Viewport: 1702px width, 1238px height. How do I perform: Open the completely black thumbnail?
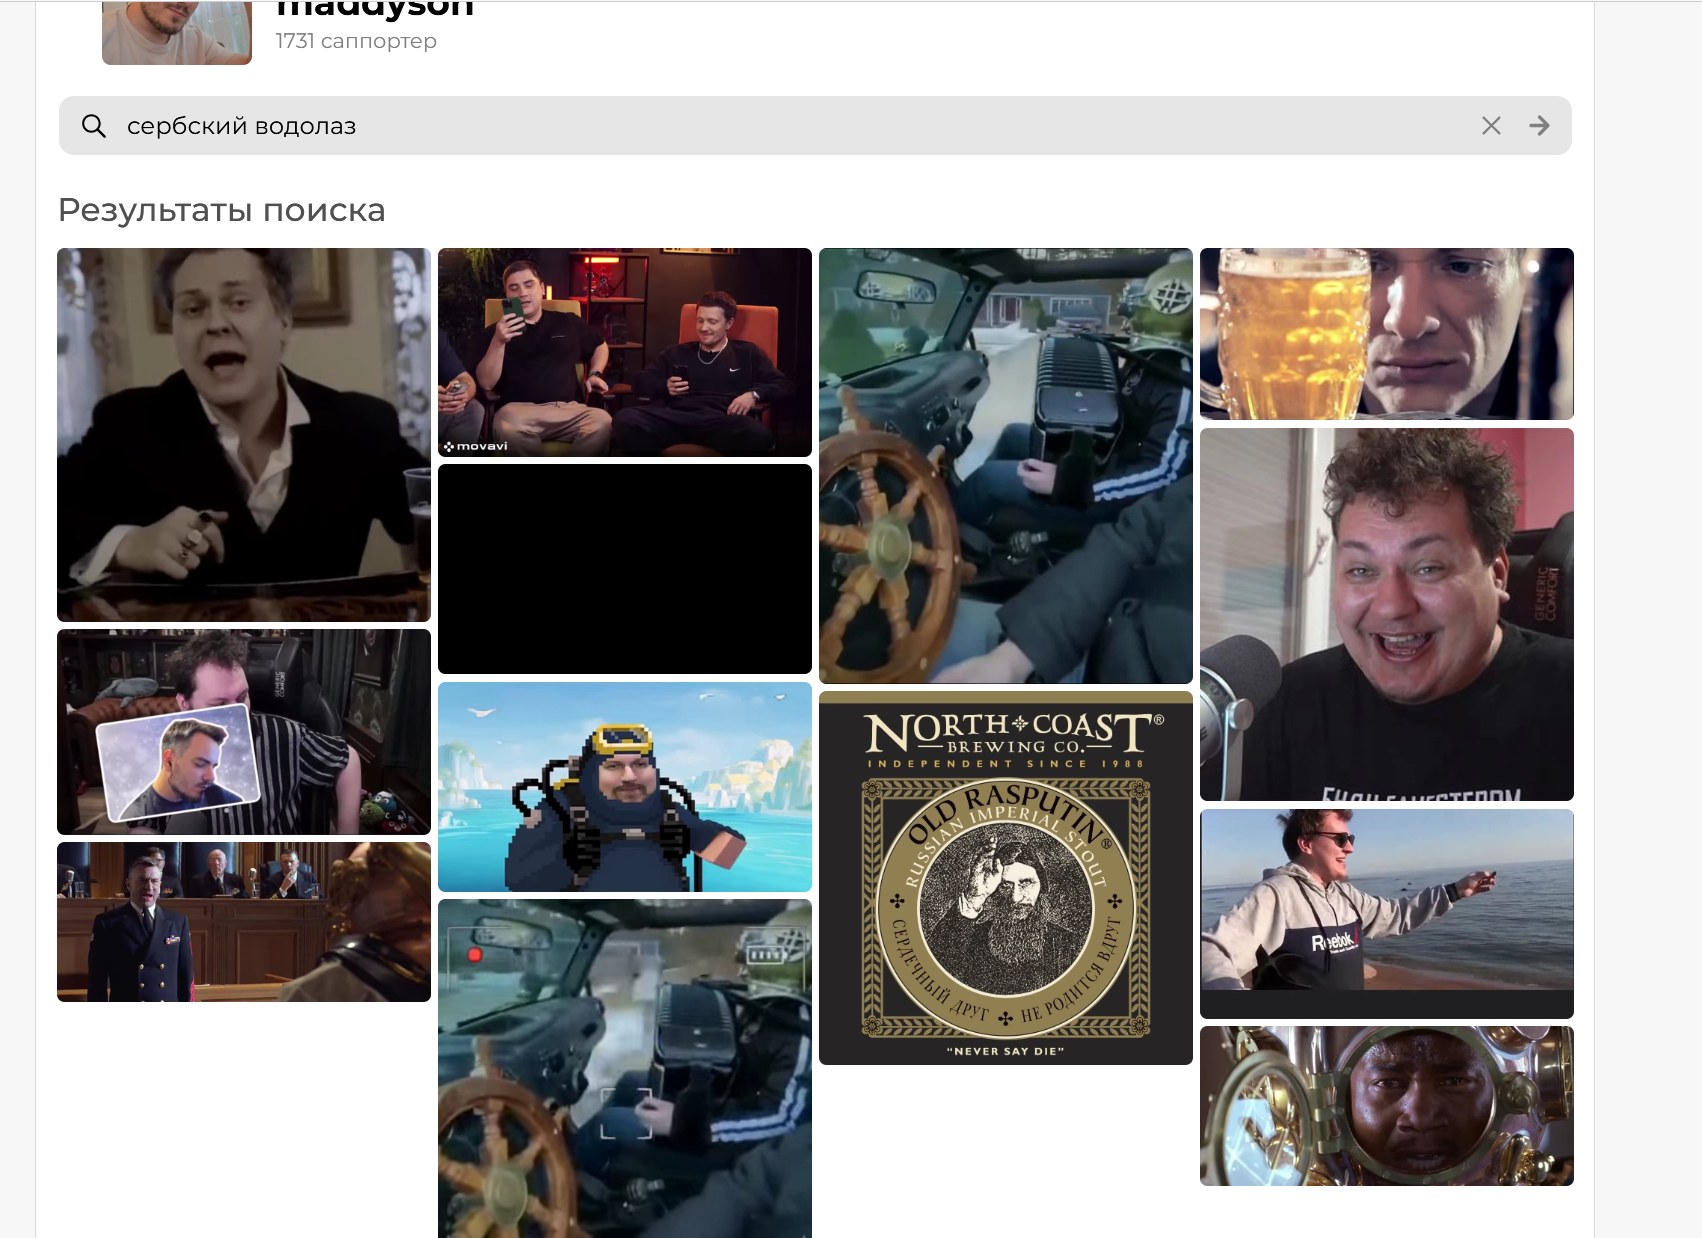[625, 569]
